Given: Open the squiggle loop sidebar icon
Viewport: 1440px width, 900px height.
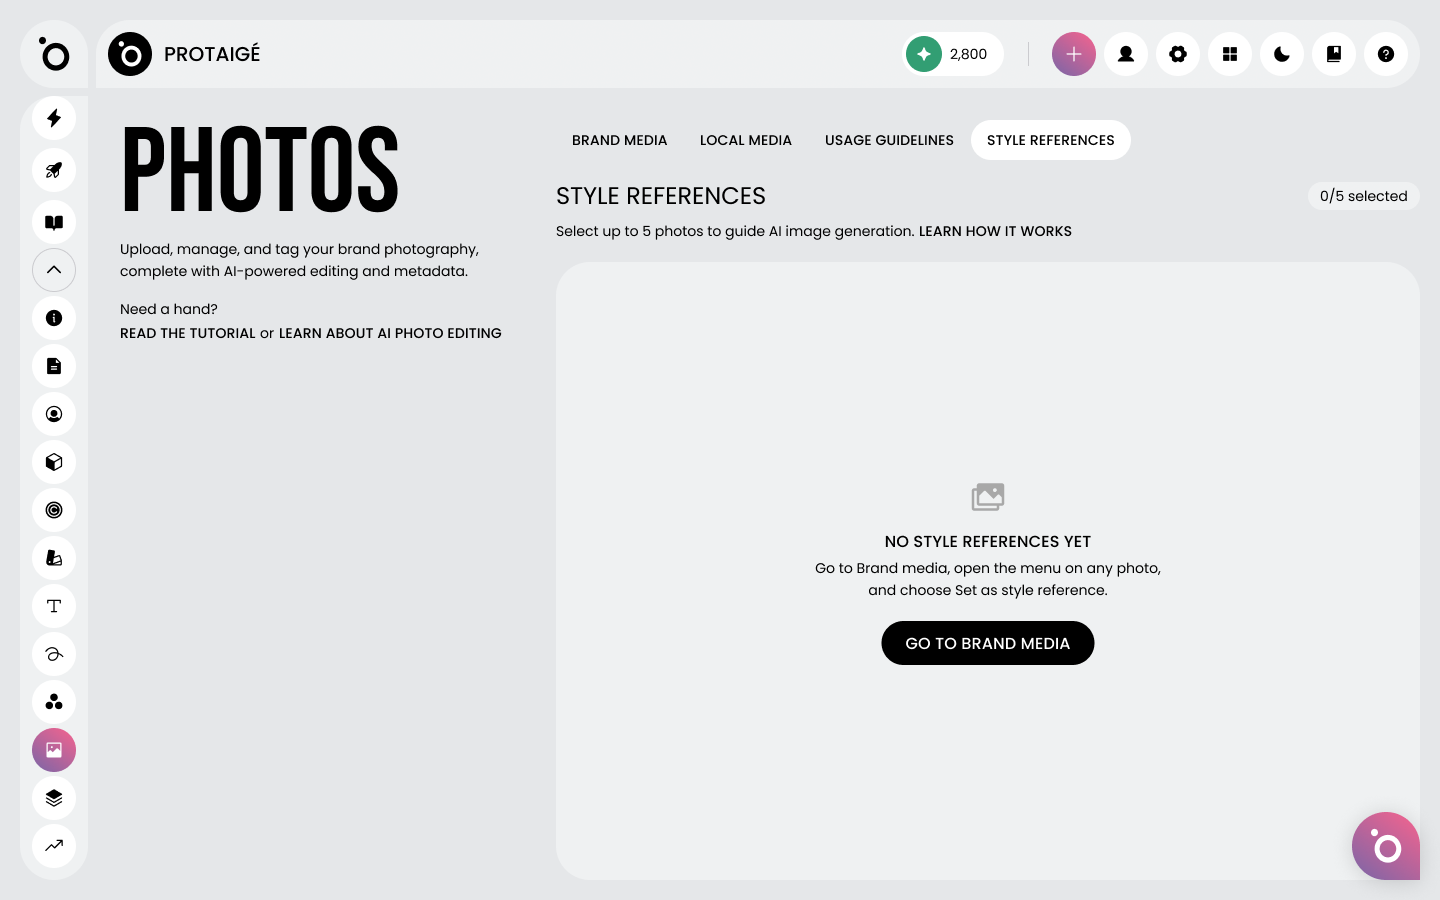Looking at the screenshot, I should 54,654.
